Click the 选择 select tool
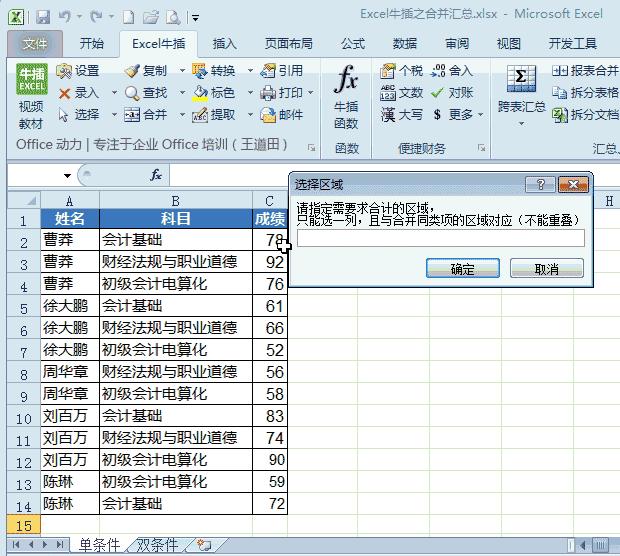Viewport: 620px width, 556px height. 78,115
